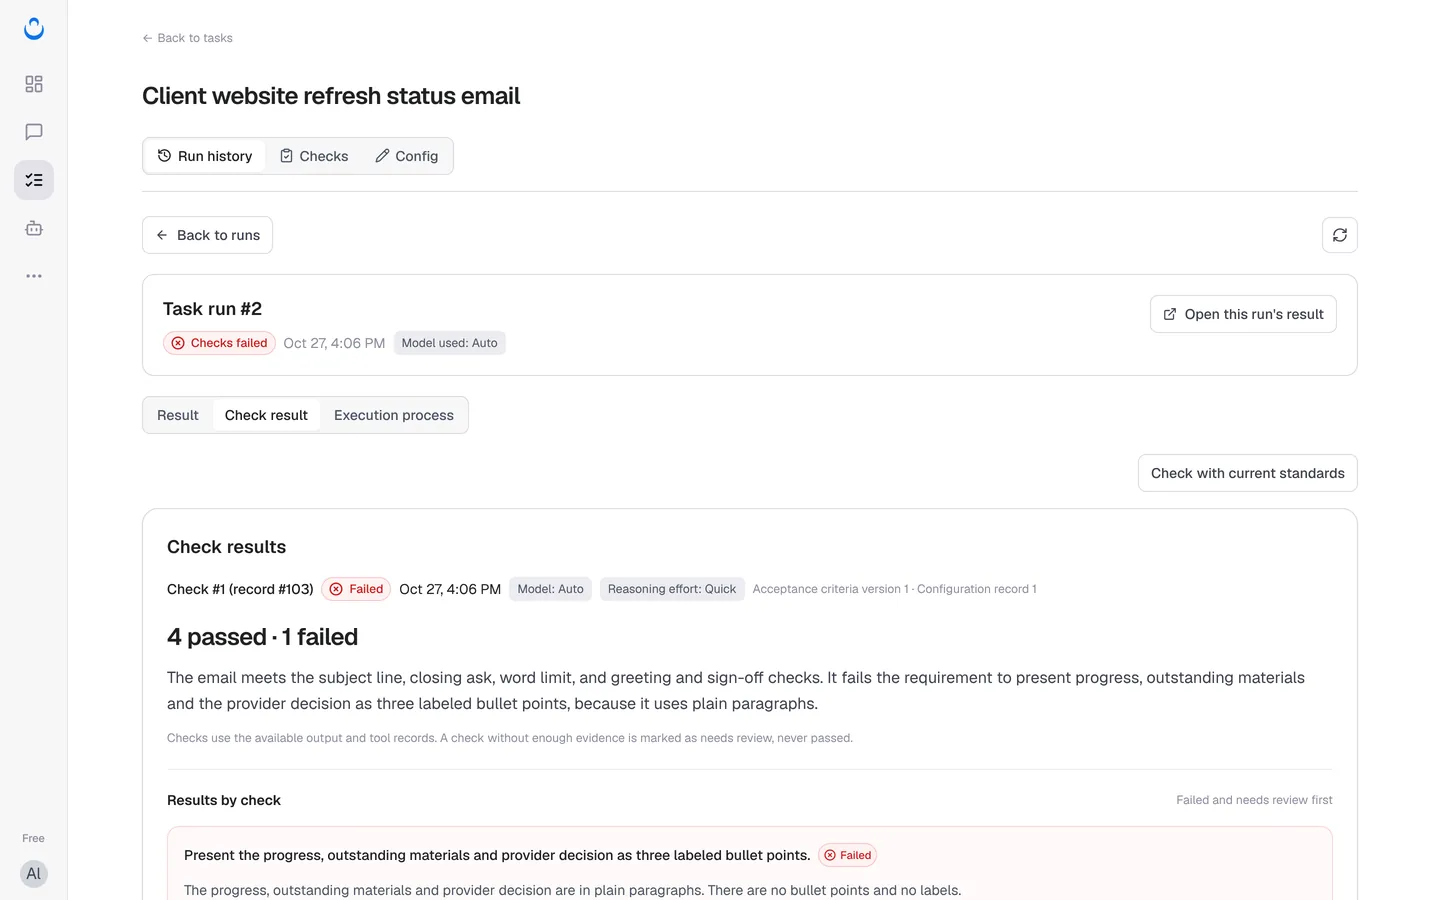Image resolution: width=1440 pixels, height=900 pixels.
Task: Click the Client website refresh status email title
Action: point(331,96)
